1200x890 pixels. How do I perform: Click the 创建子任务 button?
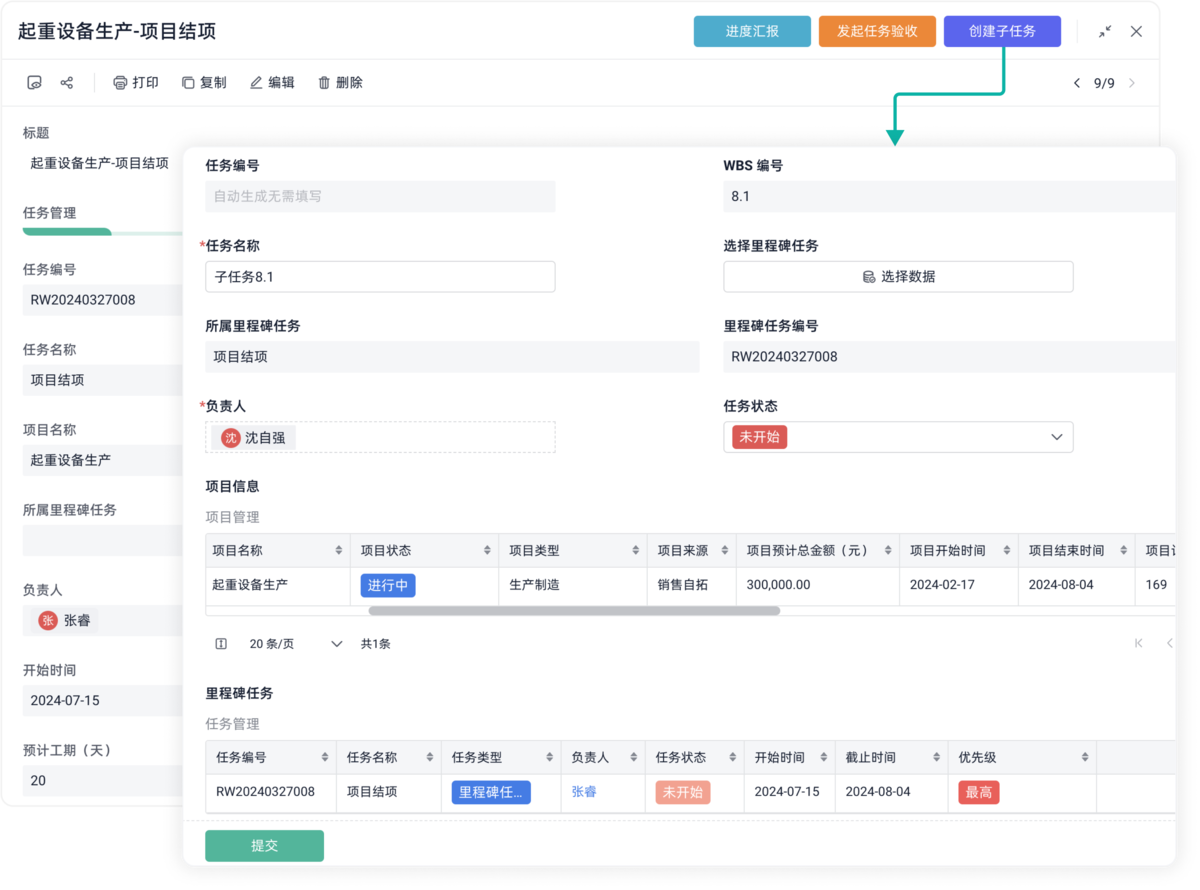point(1002,31)
